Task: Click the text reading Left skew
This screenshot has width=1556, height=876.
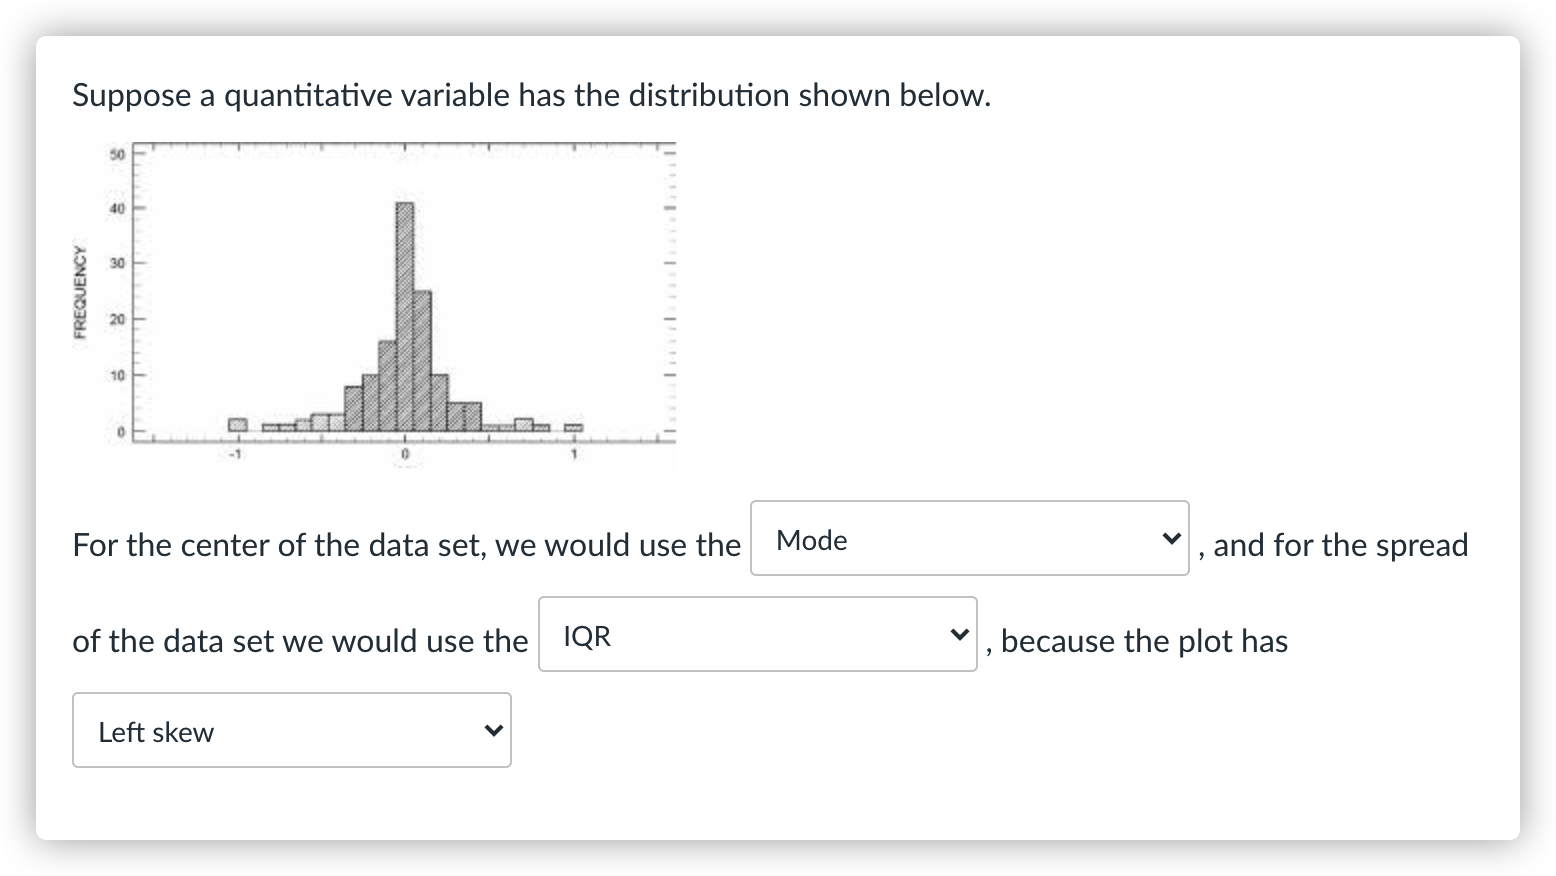Action: pyautogui.click(x=156, y=731)
